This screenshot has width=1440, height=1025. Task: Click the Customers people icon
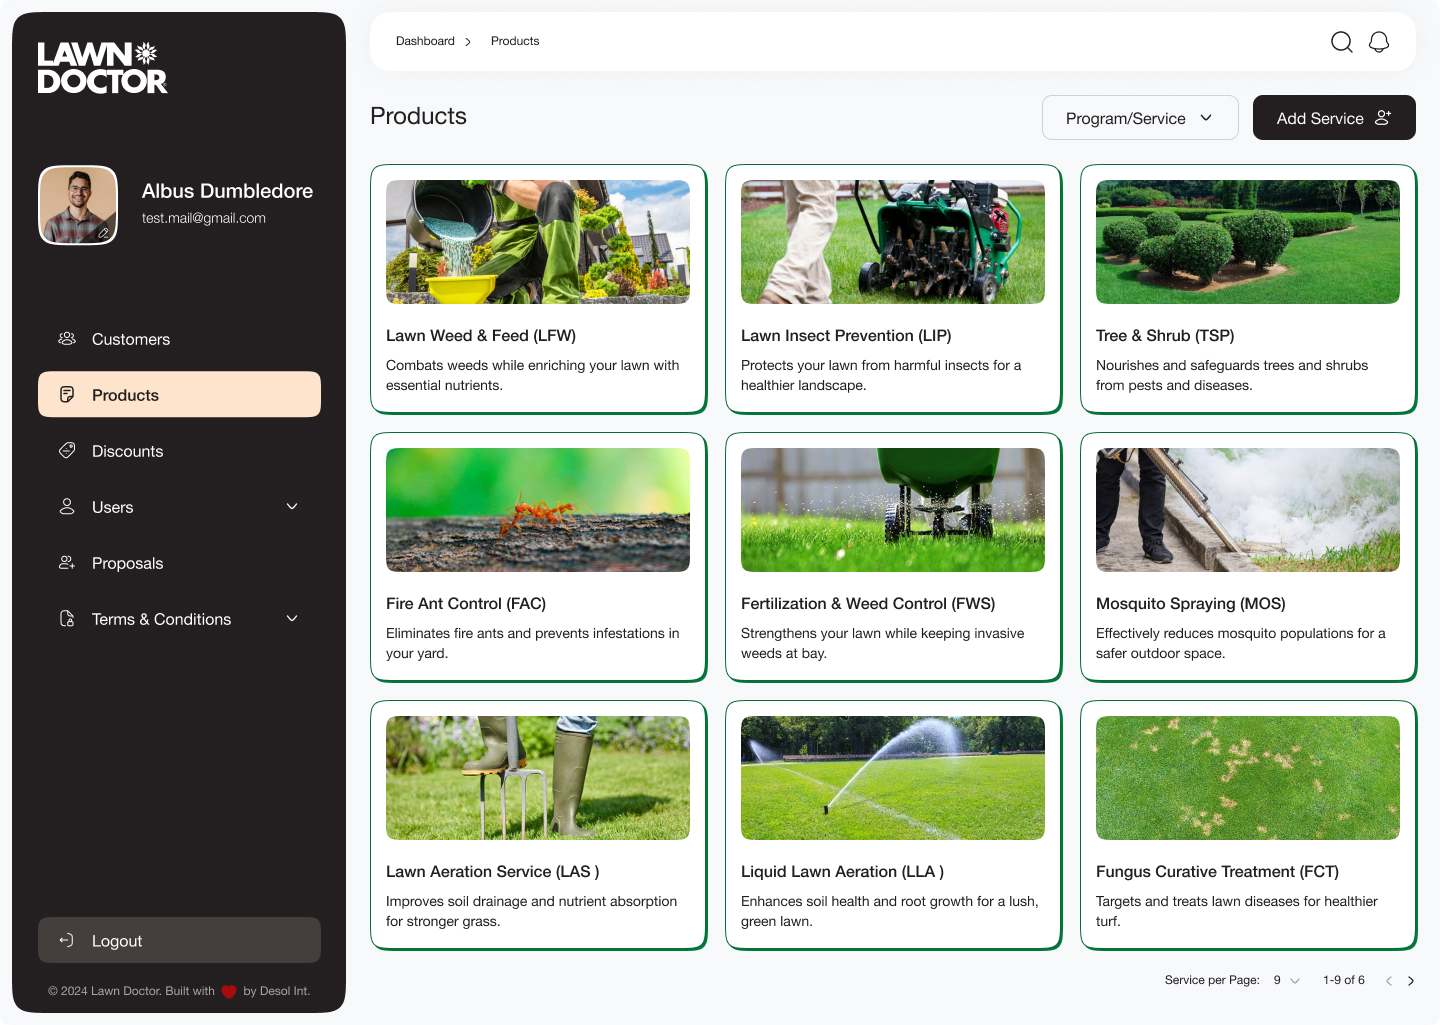click(x=67, y=339)
